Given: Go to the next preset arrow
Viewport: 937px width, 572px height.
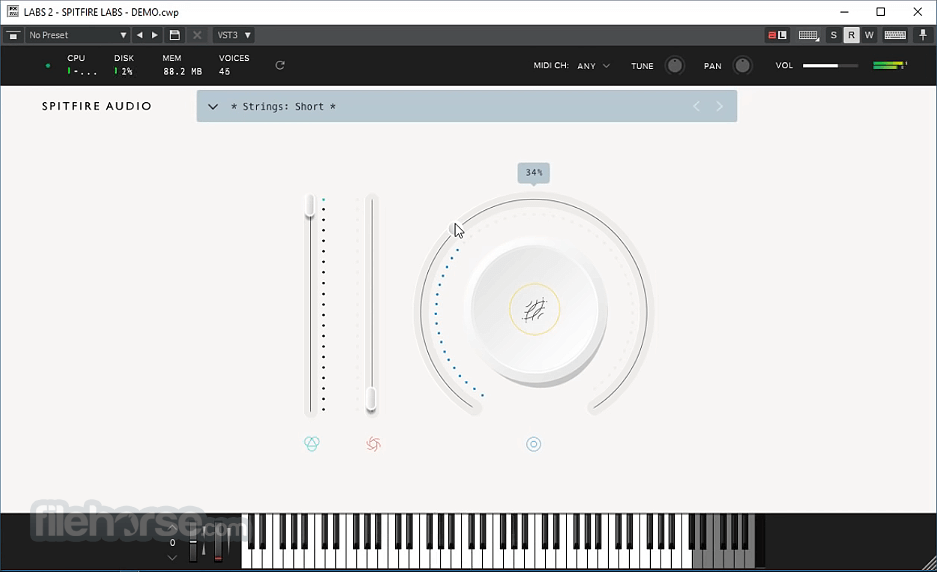Looking at the screenshot, I should 155,35.
